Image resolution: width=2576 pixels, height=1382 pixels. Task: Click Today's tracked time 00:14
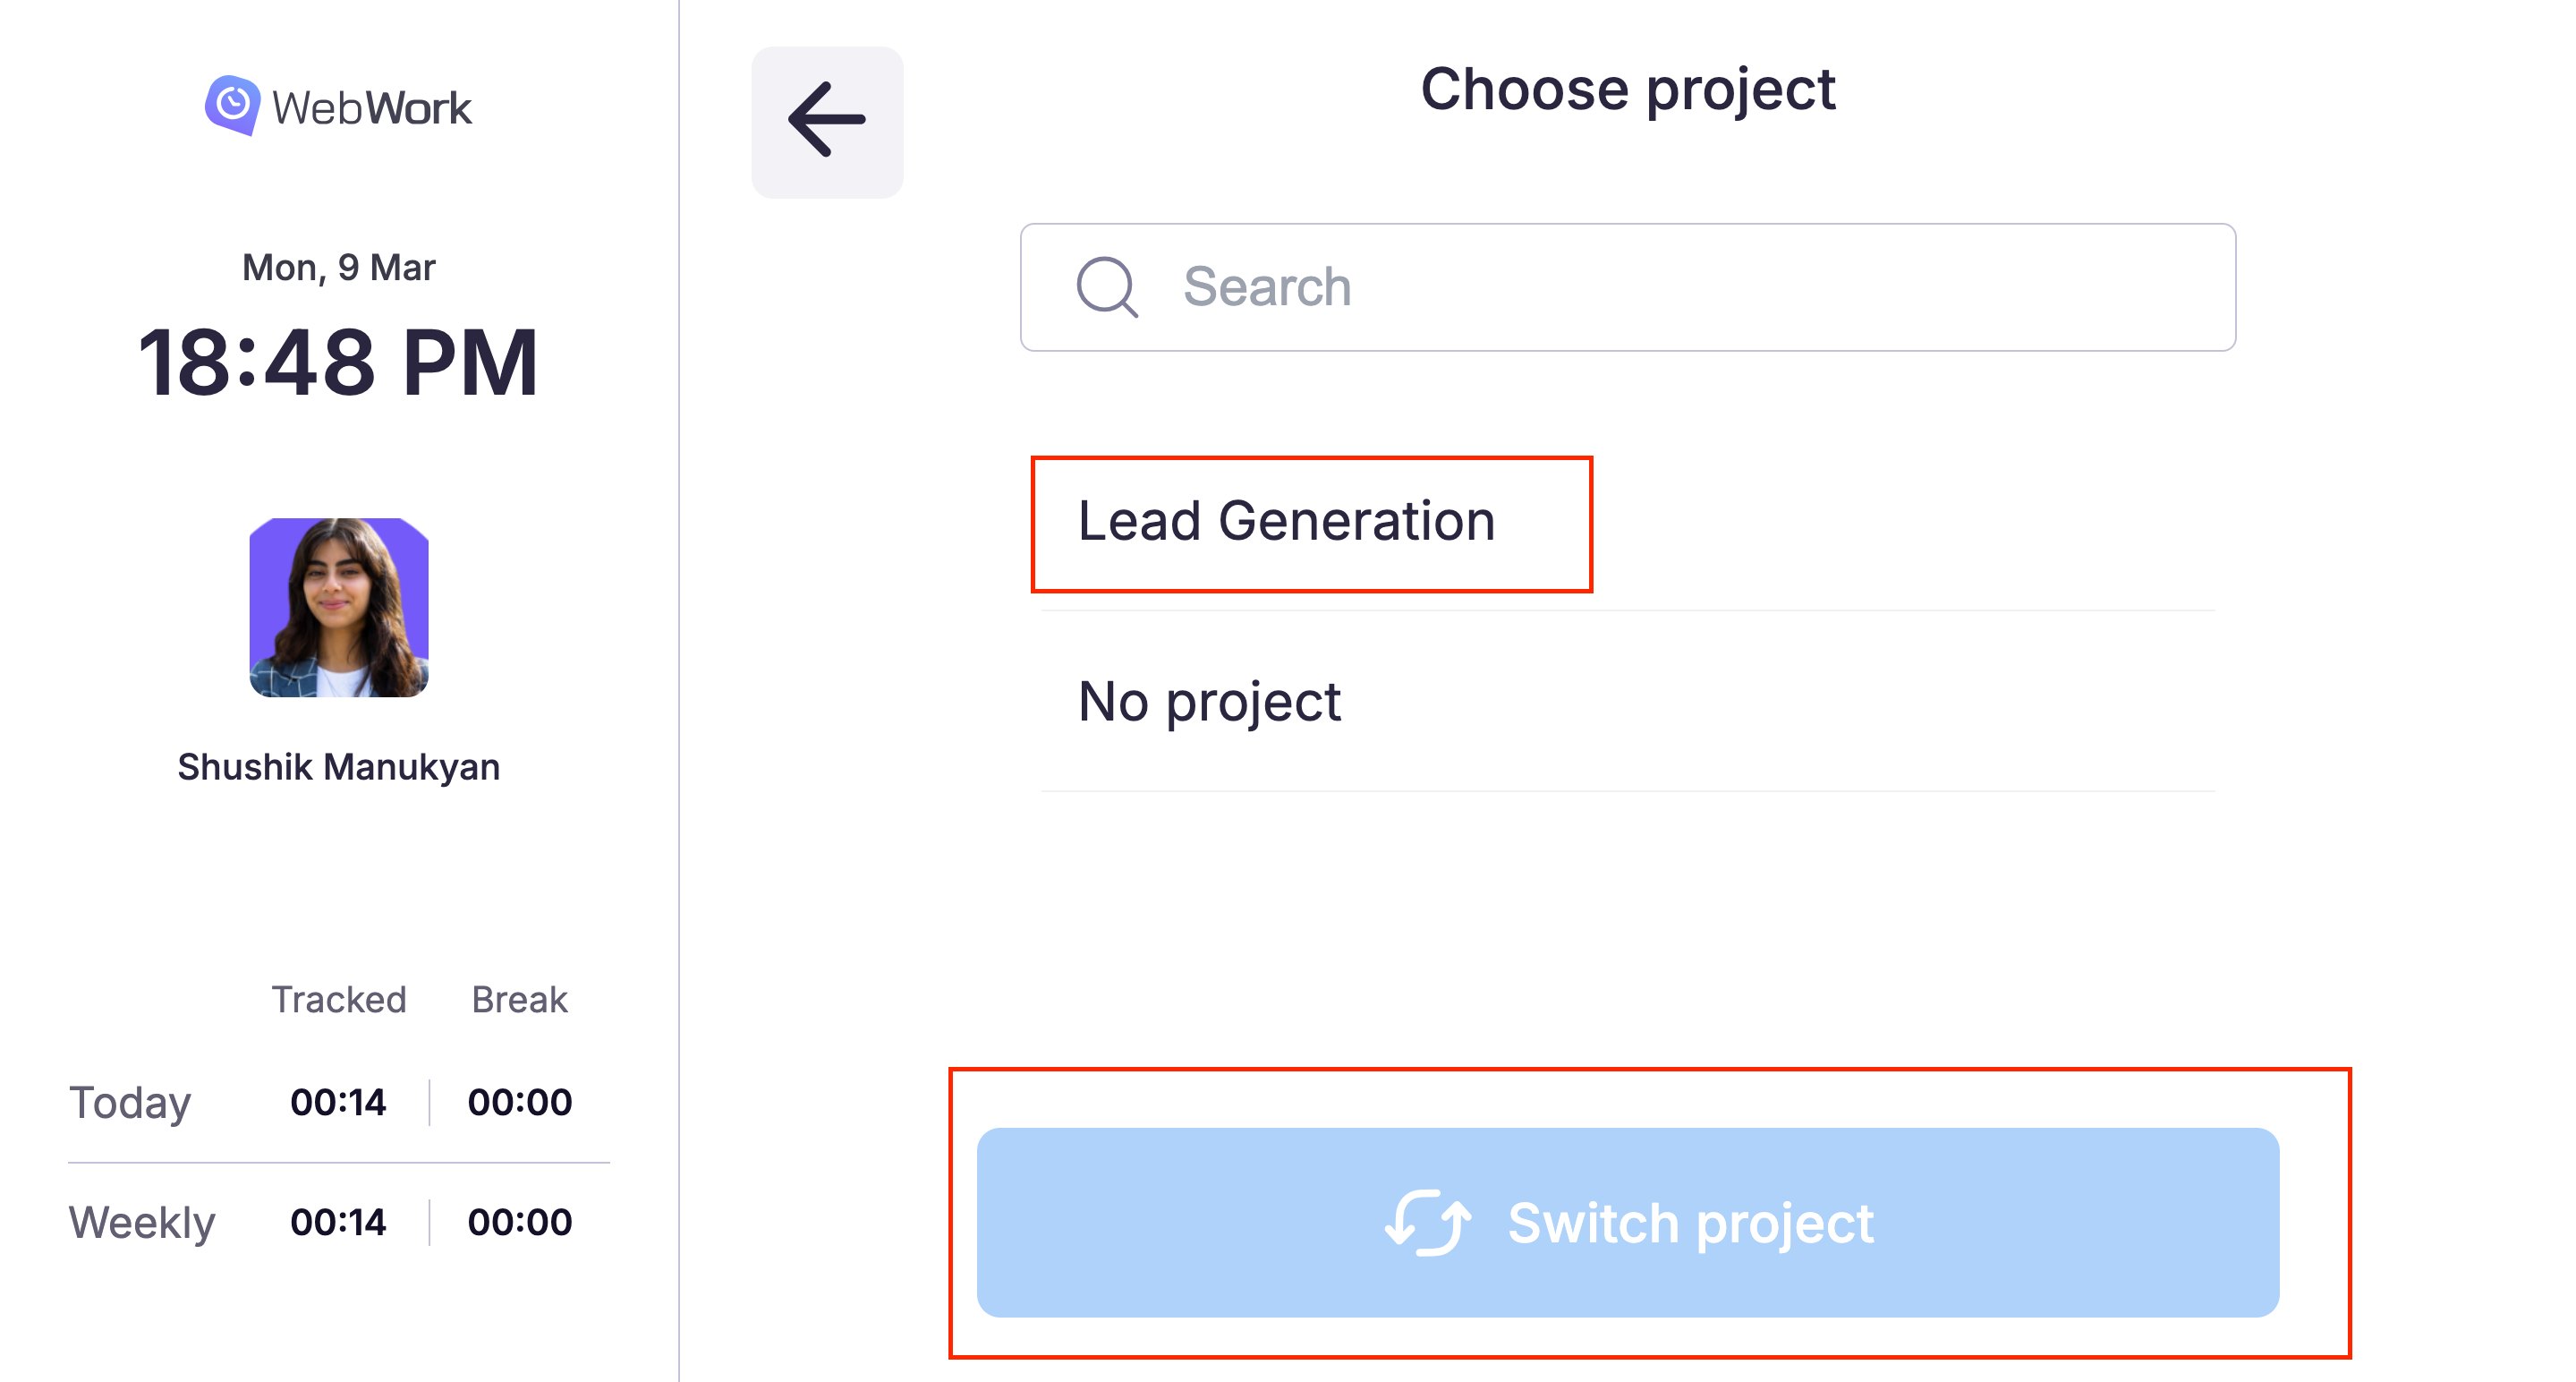(x=338, y=1102)
